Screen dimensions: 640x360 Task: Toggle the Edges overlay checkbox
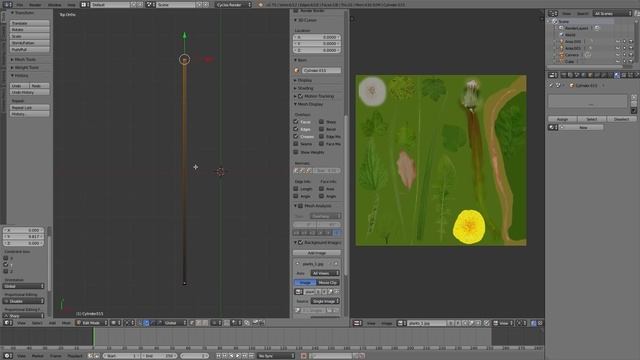[x=296, y=129]
